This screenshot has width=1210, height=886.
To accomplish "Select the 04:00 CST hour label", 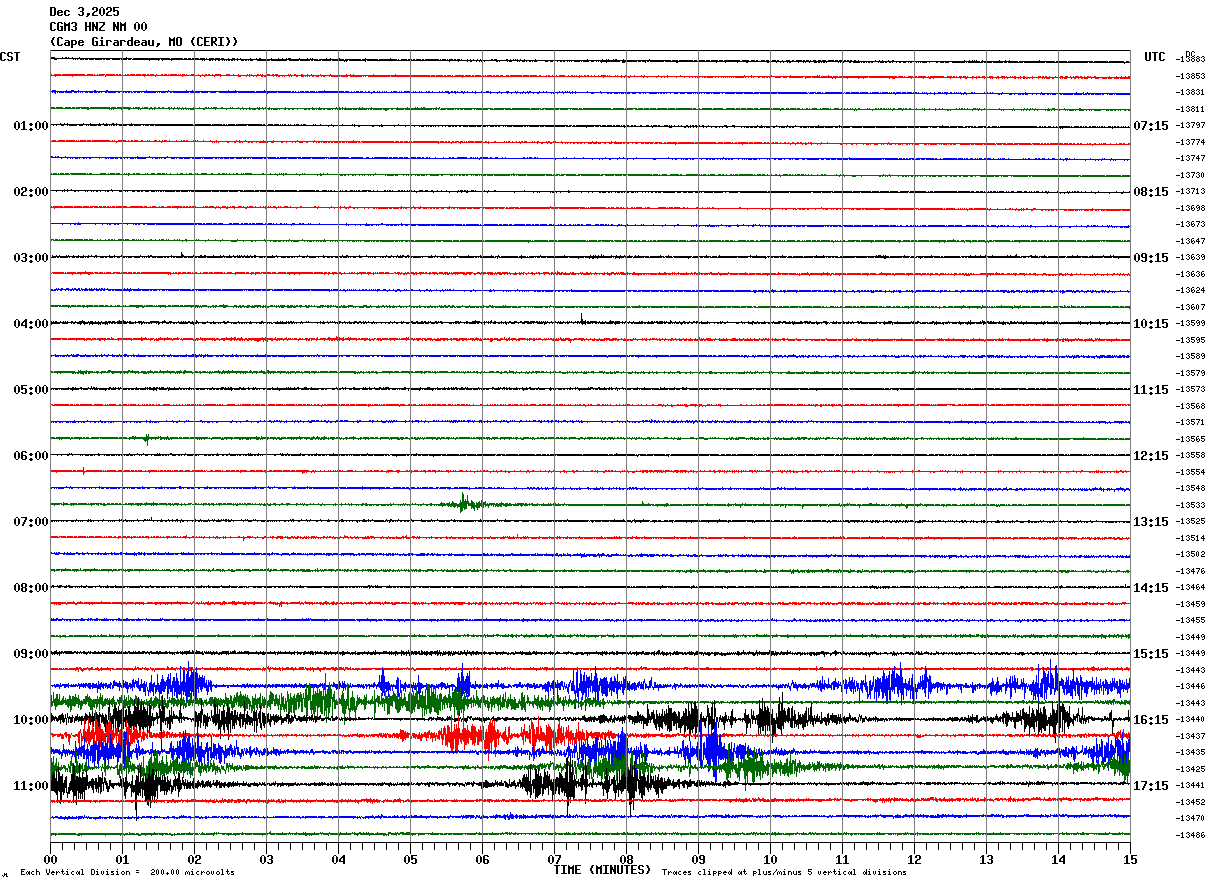I will click(30, 324).
